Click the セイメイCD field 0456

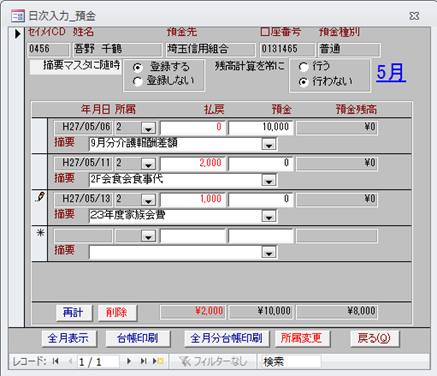(48, 49)
